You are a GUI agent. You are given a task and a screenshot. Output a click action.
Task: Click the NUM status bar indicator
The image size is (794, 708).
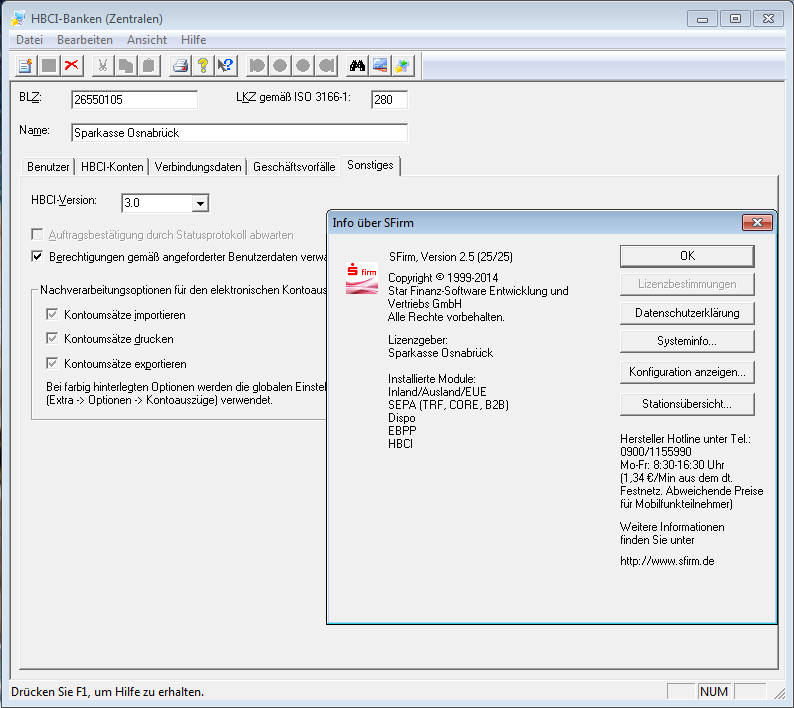click(714, 691)
